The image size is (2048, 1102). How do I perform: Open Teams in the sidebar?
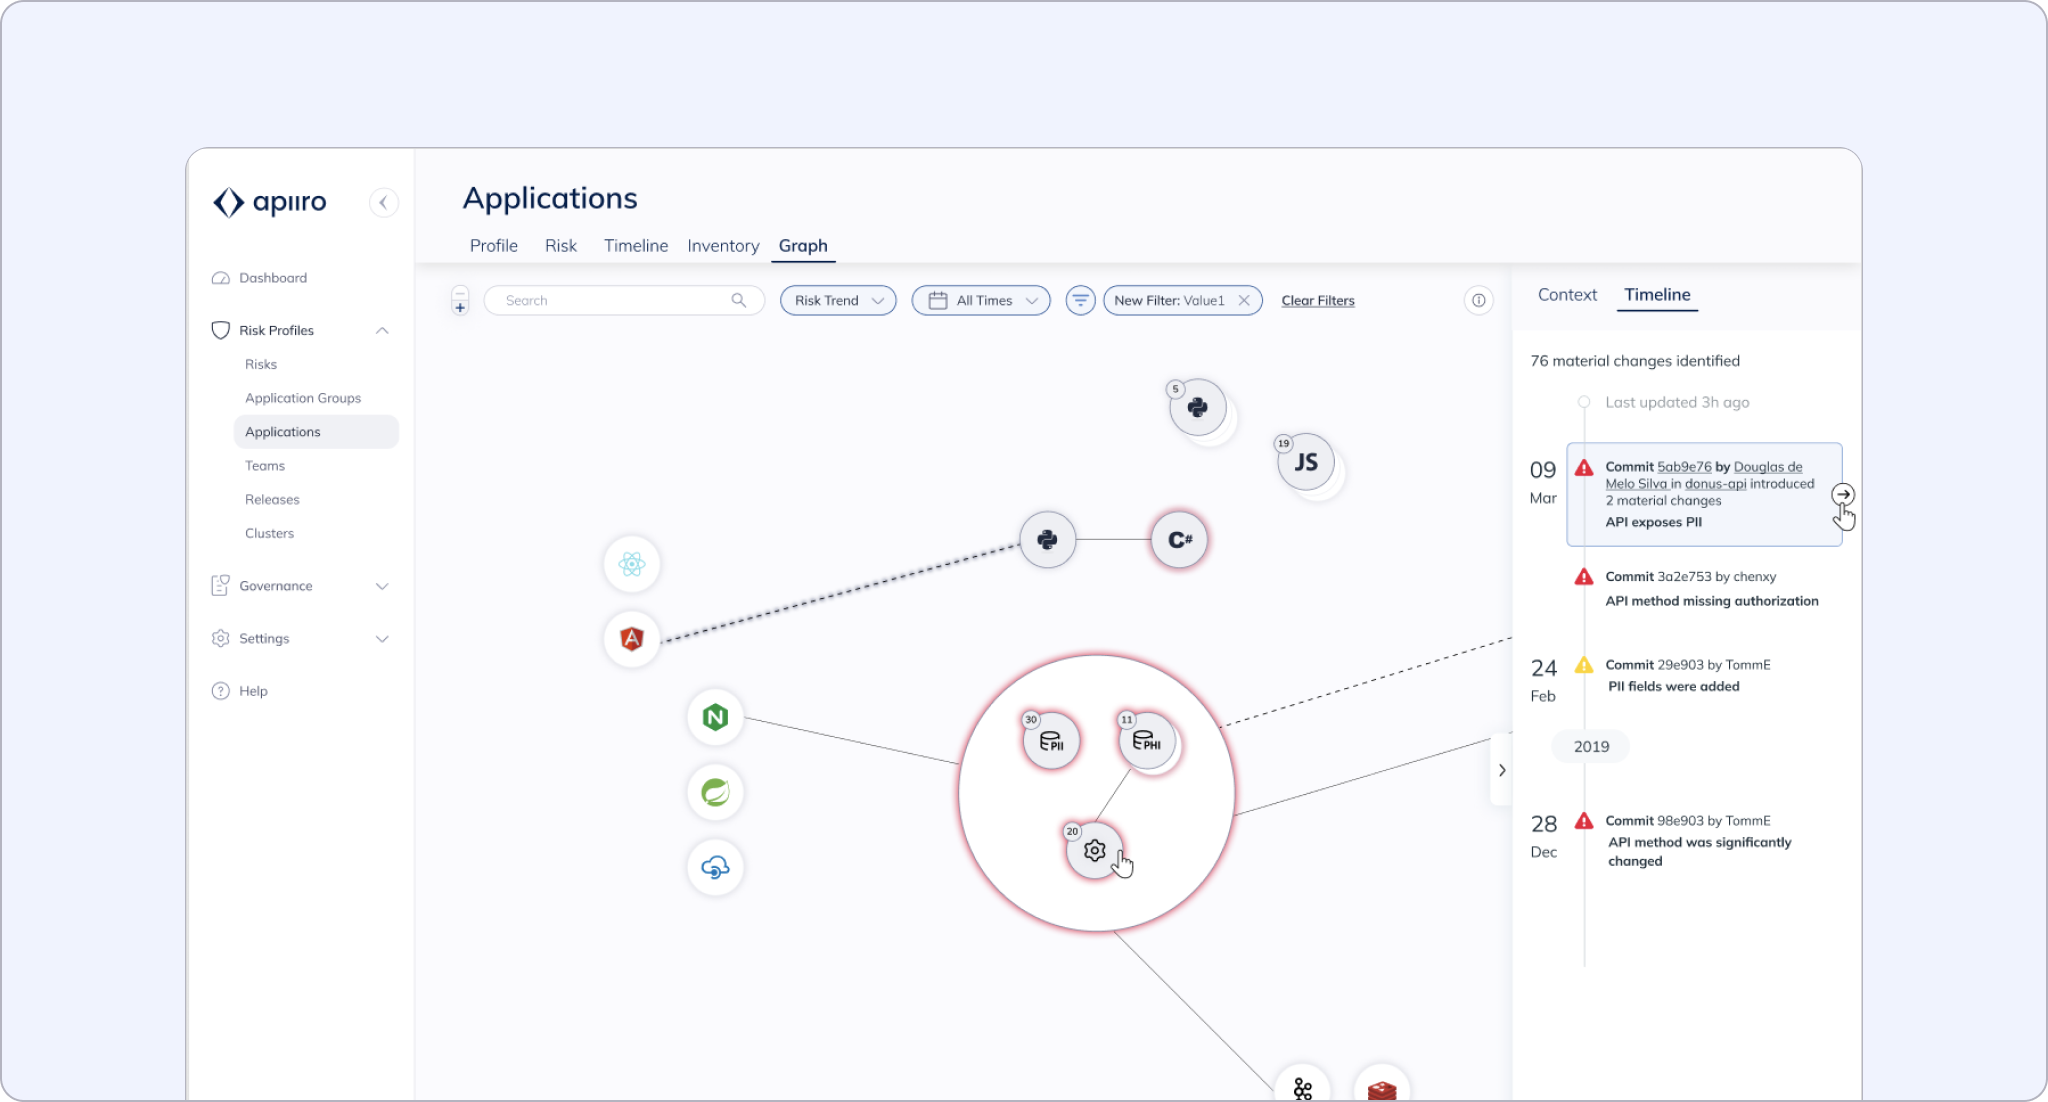(x=265, y=466)
